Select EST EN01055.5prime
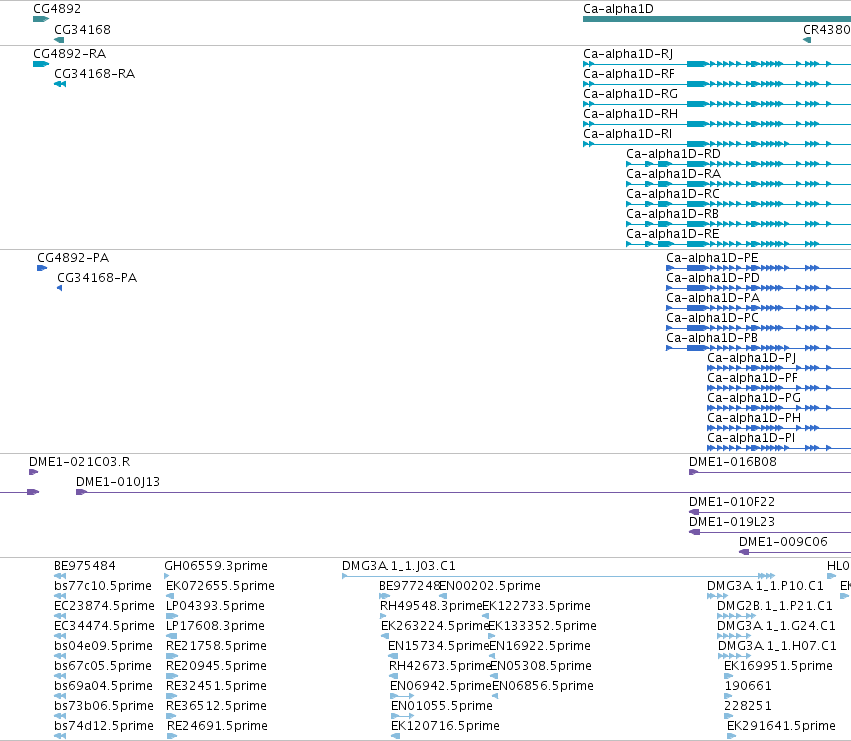This screenshot has width=851, height=741. [x=403, y=716]
